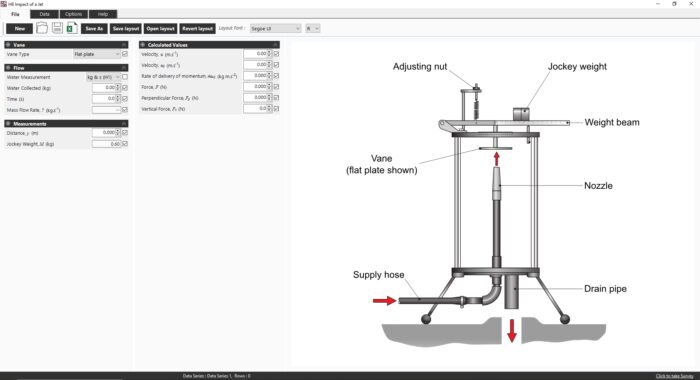Check the Water Measurement checkbox
The height and width of the screenshot is (380, 700).
pos(125,77)
